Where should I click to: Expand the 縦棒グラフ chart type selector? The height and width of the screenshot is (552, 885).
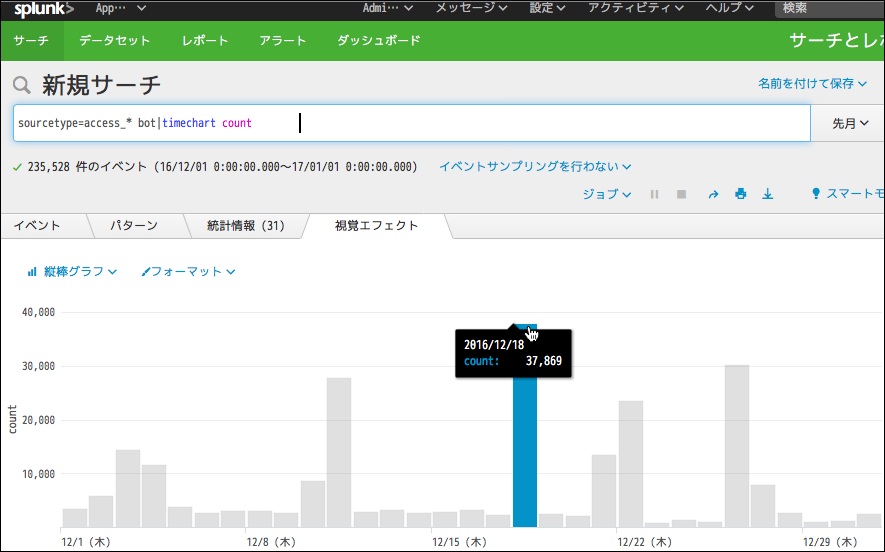point(73,271)
